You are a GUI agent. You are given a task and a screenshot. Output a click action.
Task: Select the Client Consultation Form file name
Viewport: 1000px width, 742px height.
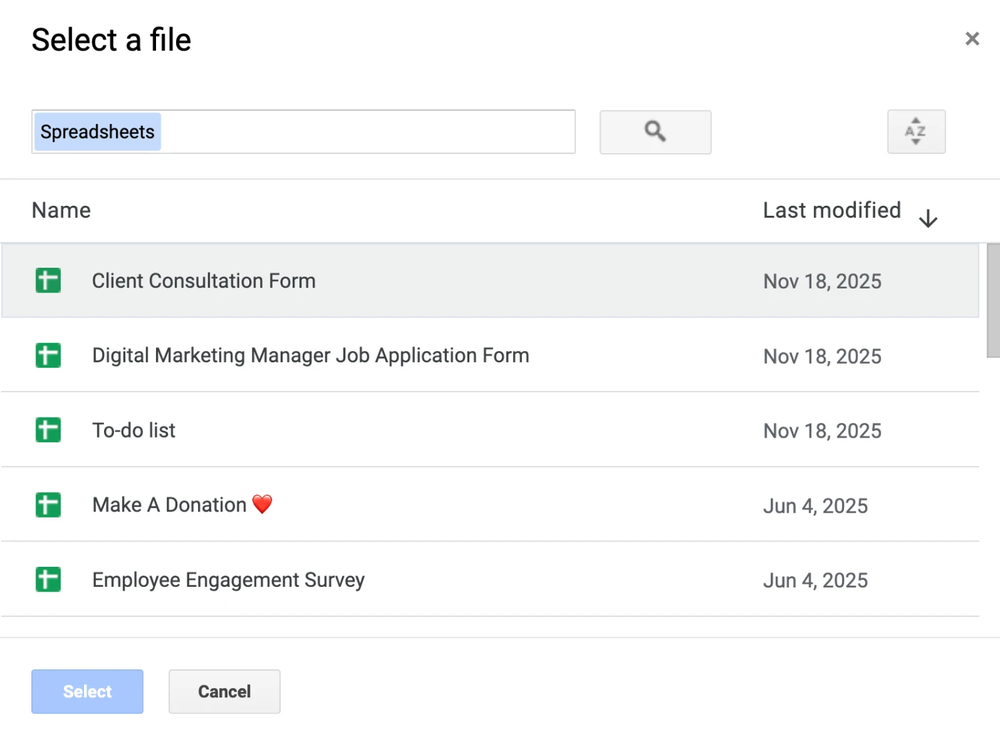click(x=204, y=281)
